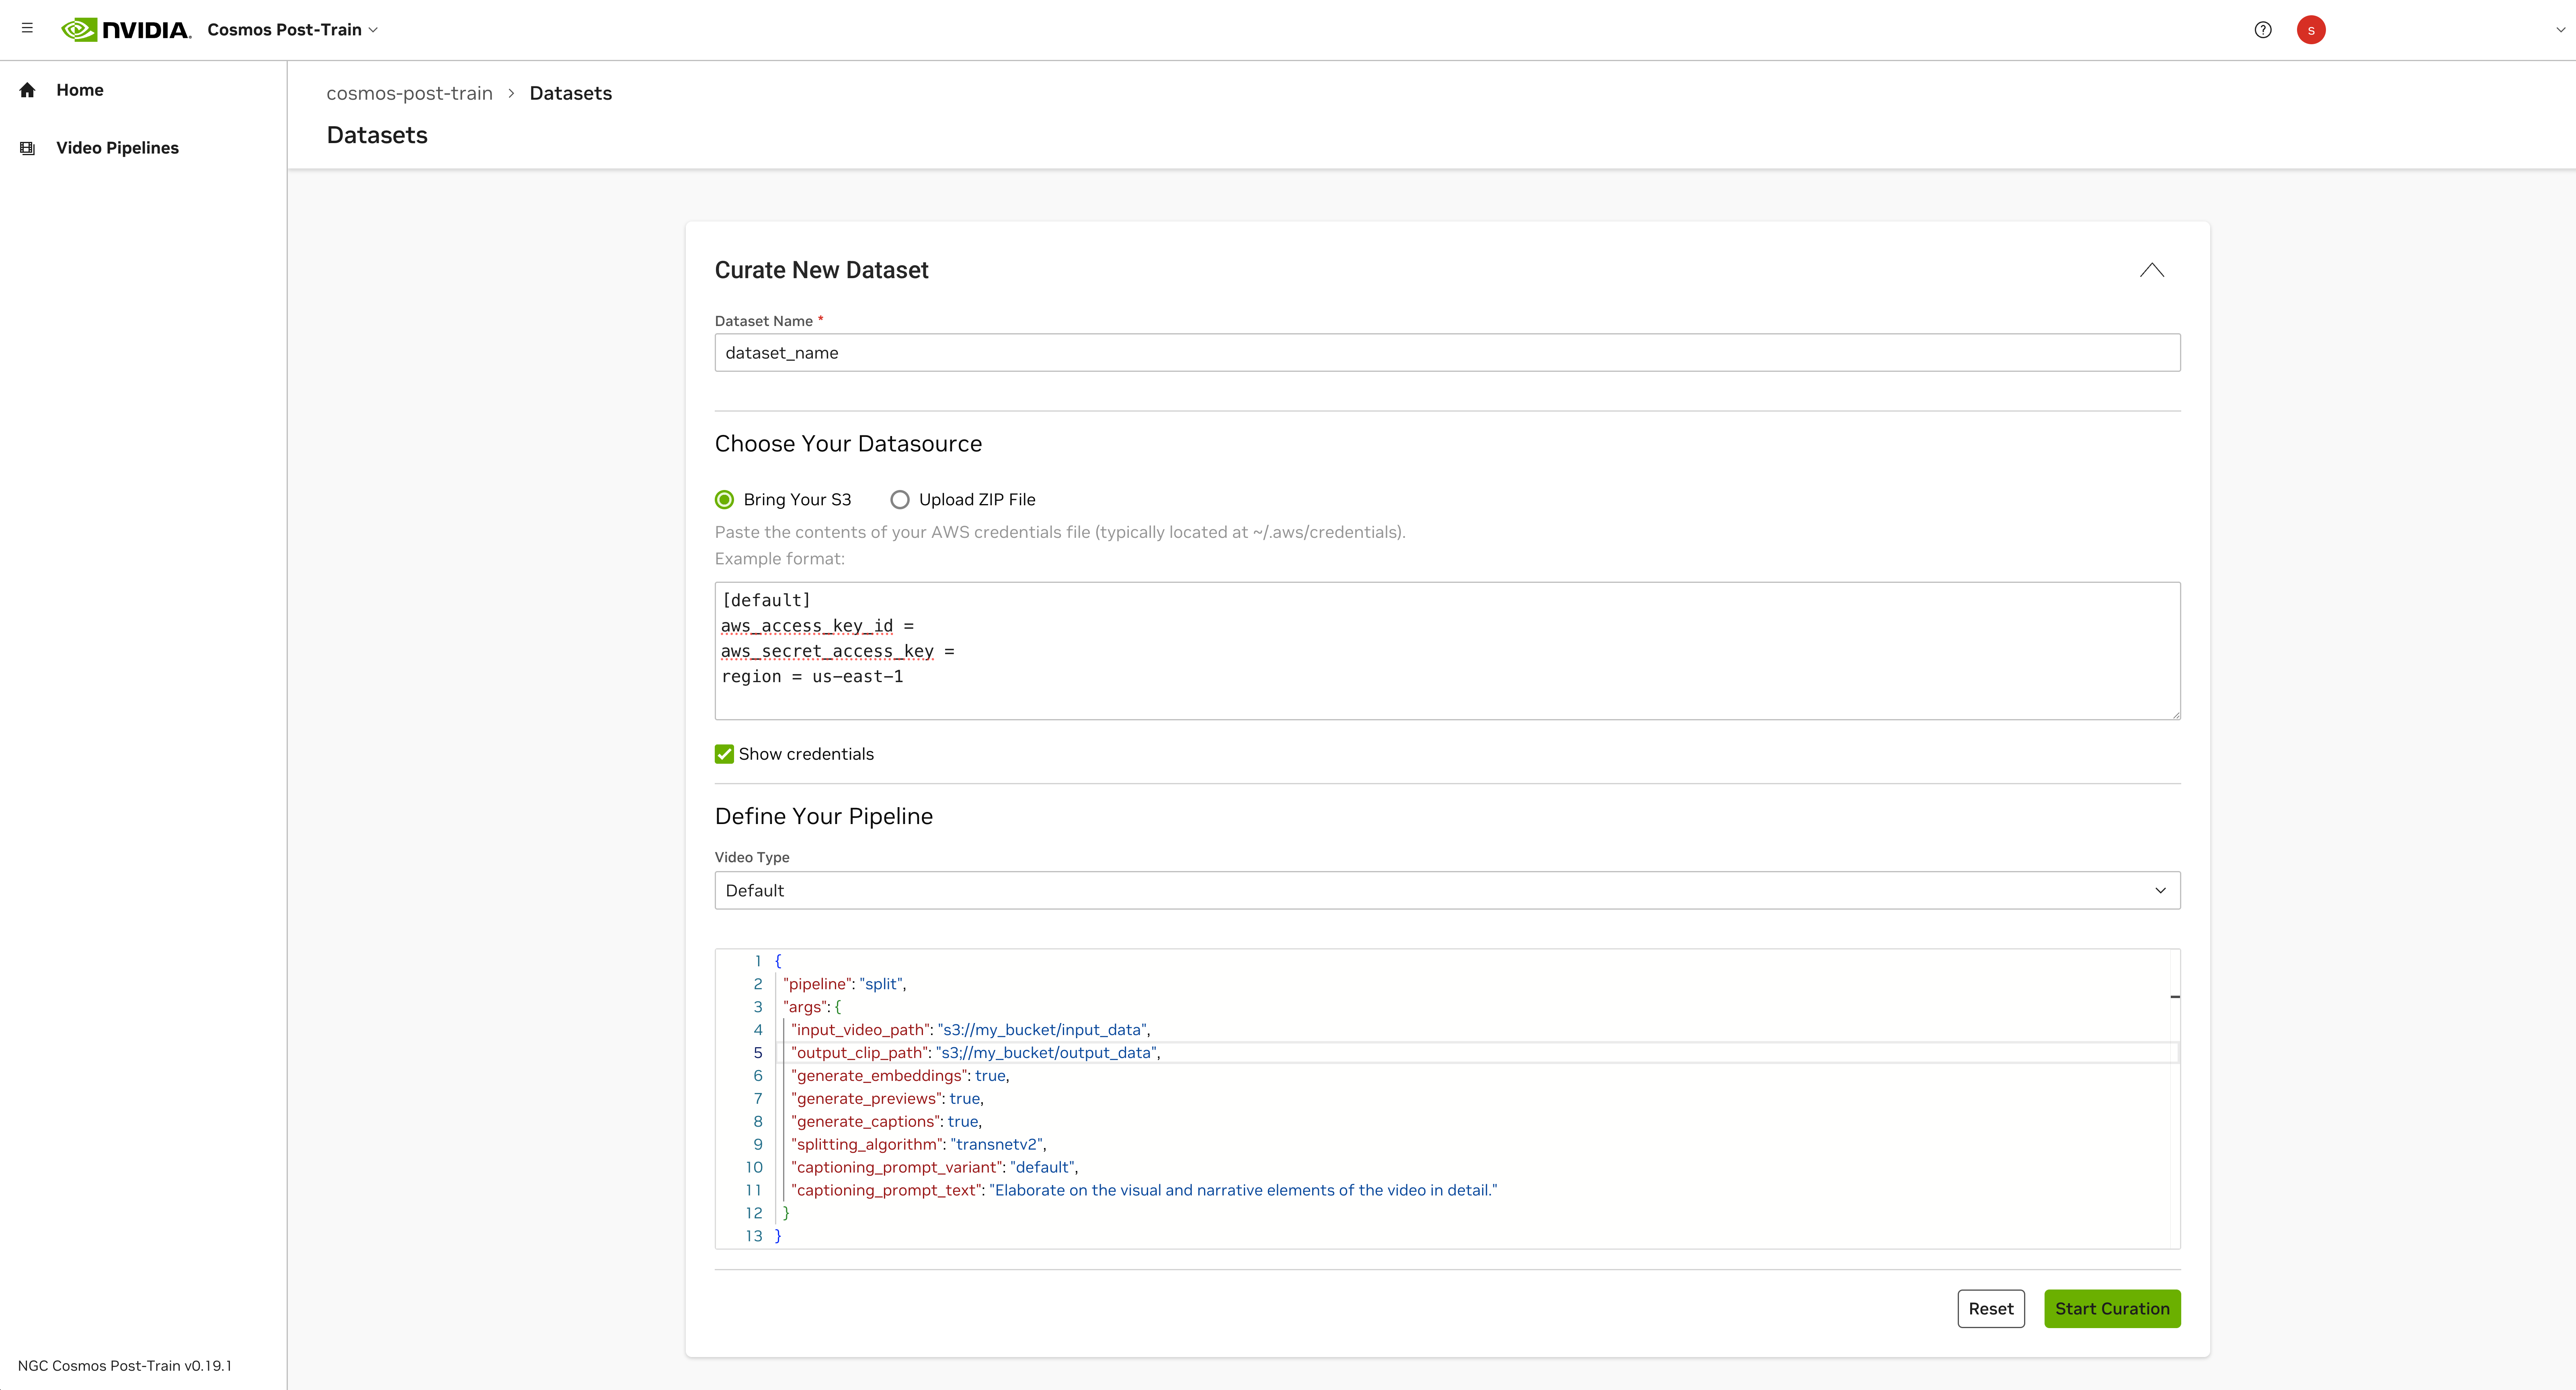The width and height of the screenshot is (2576, 1390).
Task: Click the Reset button
Action: click(x=1991, y=1308)
